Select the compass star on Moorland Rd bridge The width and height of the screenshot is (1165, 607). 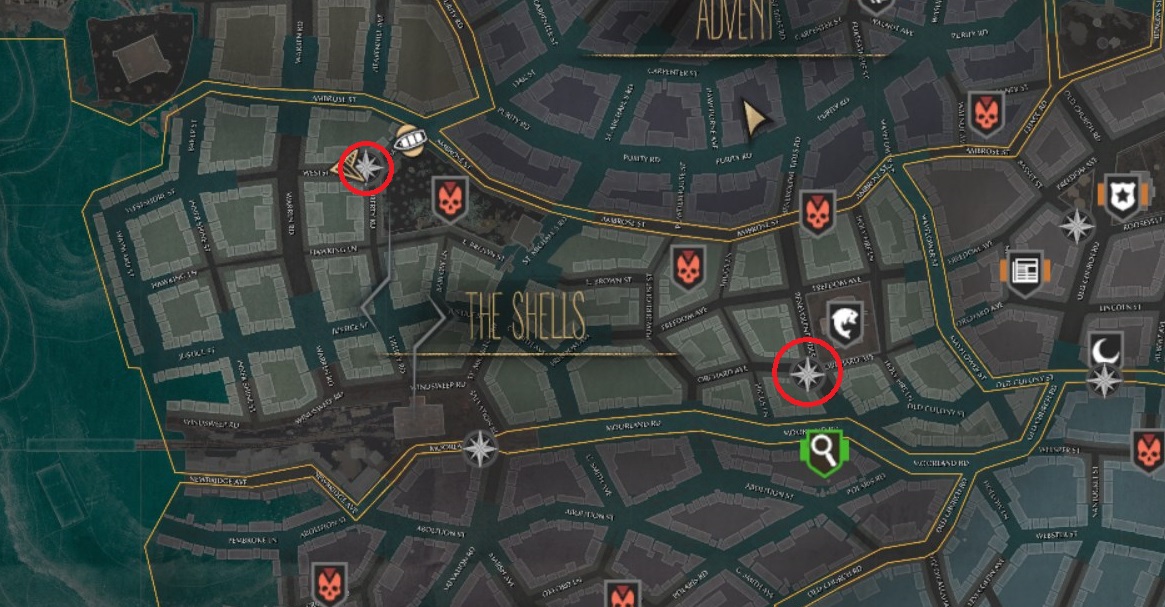point(481,449)
